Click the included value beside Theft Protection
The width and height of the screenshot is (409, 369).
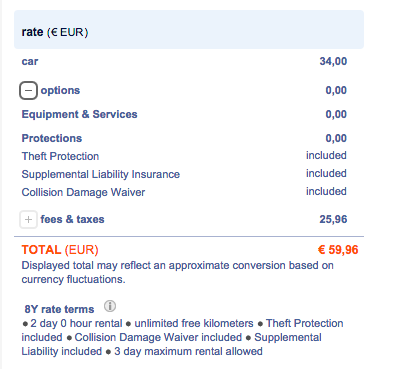click(326, 155)
